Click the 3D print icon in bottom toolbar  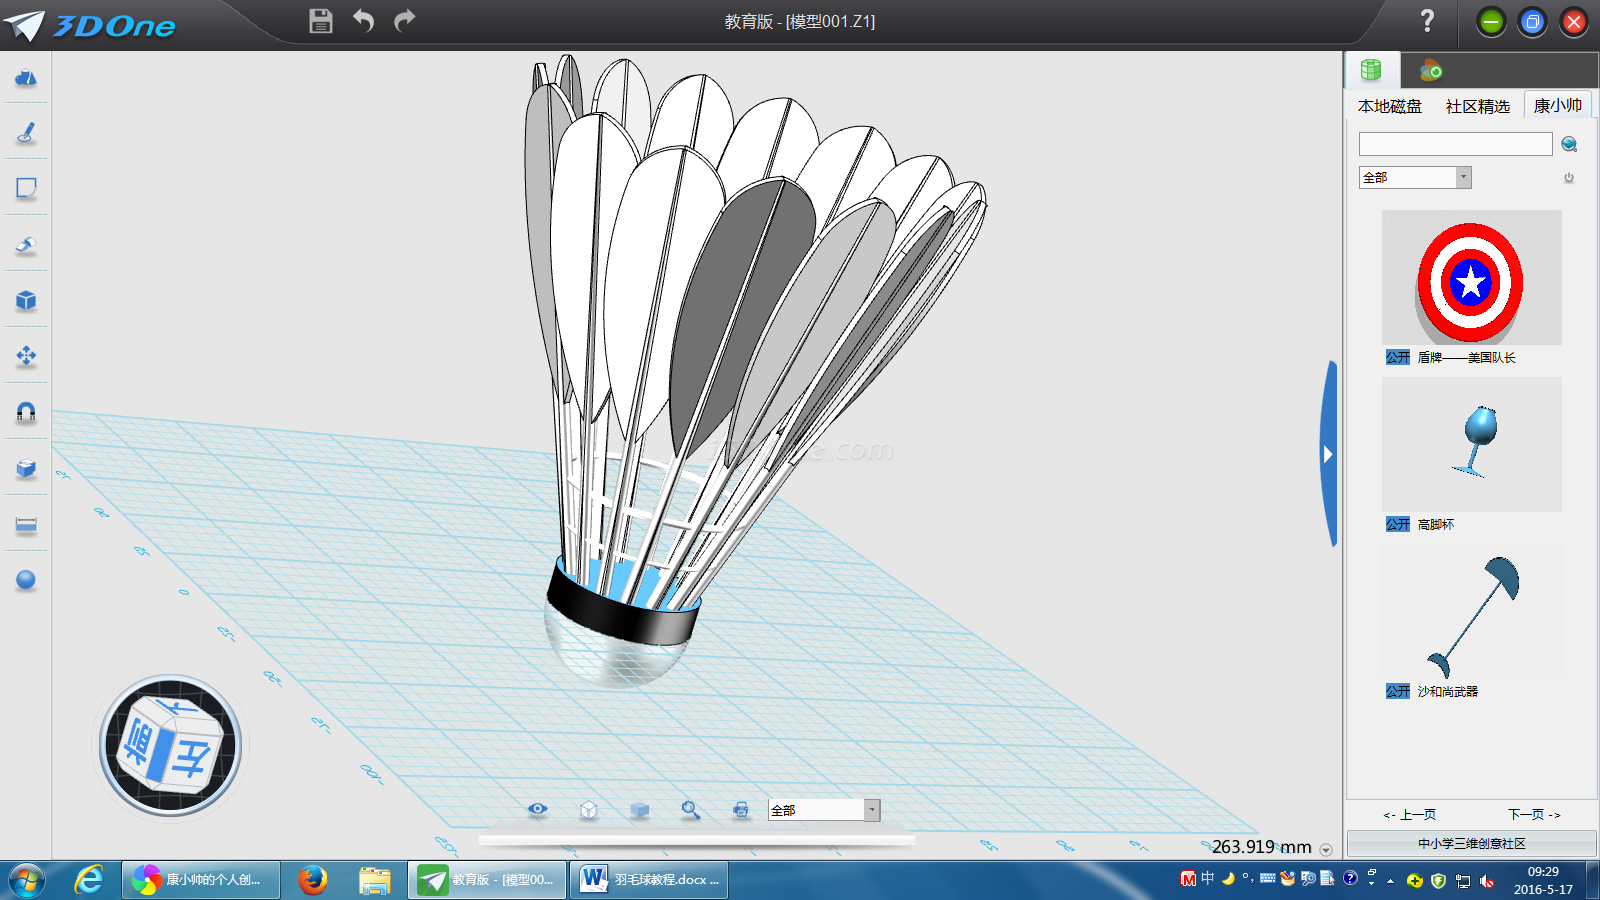pyautogui.click(x=741, y=810)
